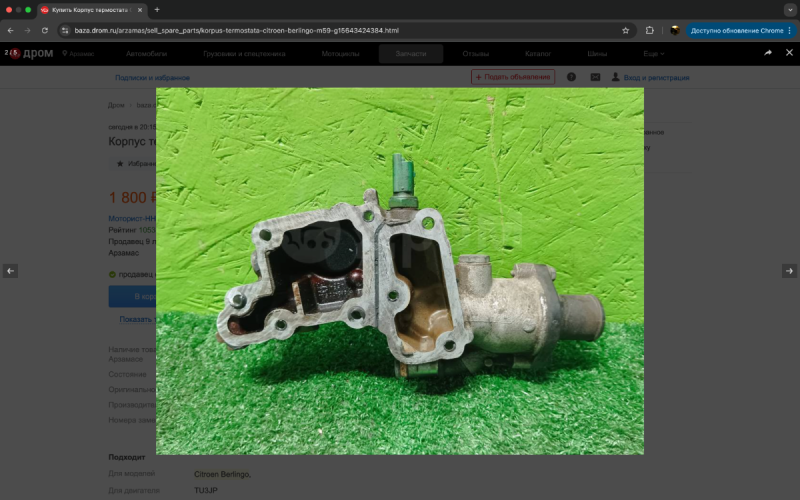The height and width of the screenshot is (500, 800).
Task: Show the next photo with right arrow
Action: tap(789, 271)
